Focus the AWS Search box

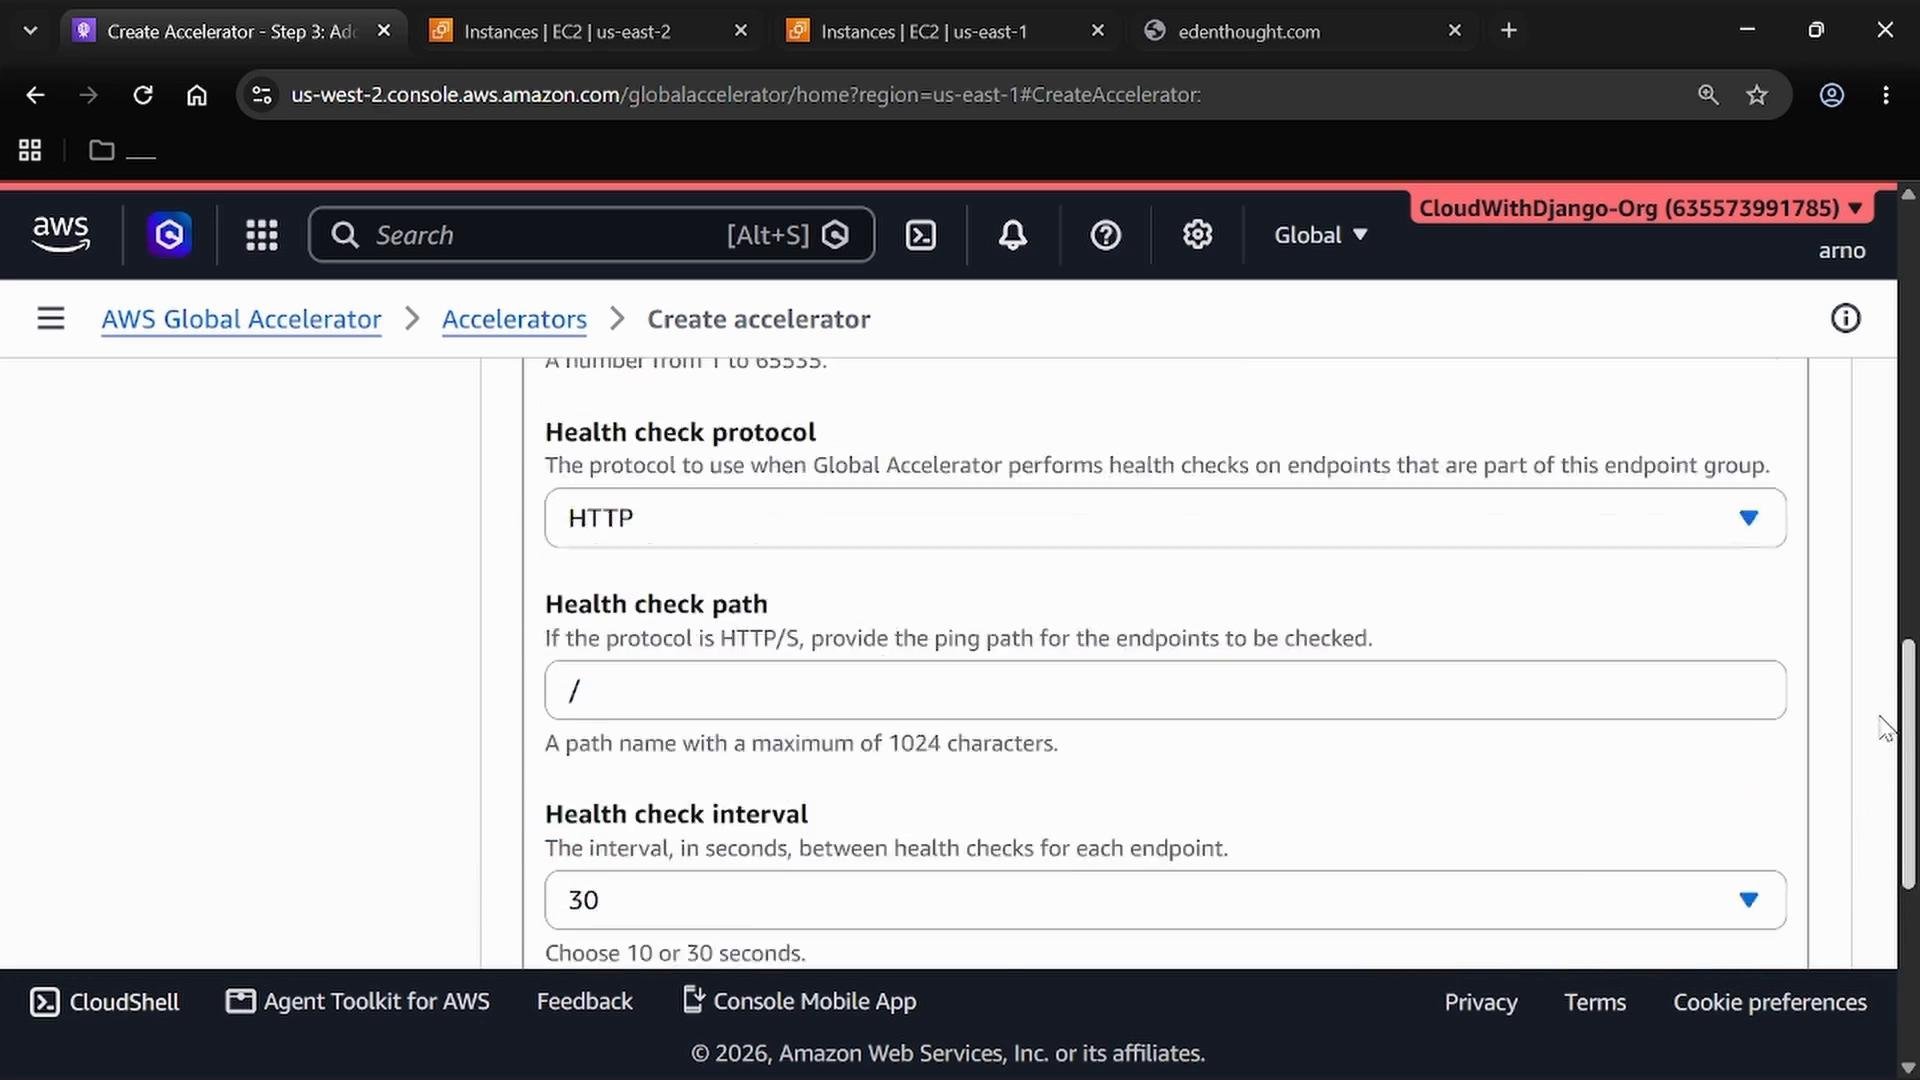tap(592, 235)
